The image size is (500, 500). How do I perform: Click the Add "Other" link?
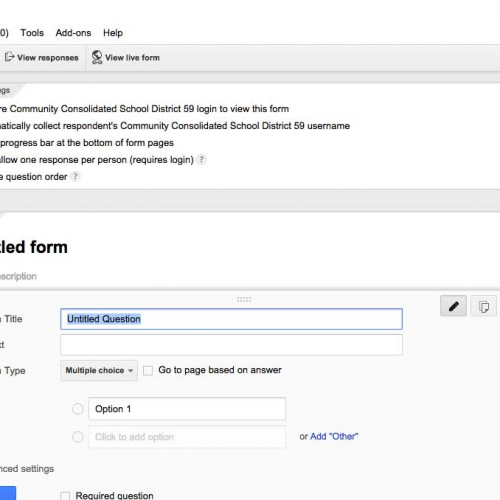pos(334,436)
